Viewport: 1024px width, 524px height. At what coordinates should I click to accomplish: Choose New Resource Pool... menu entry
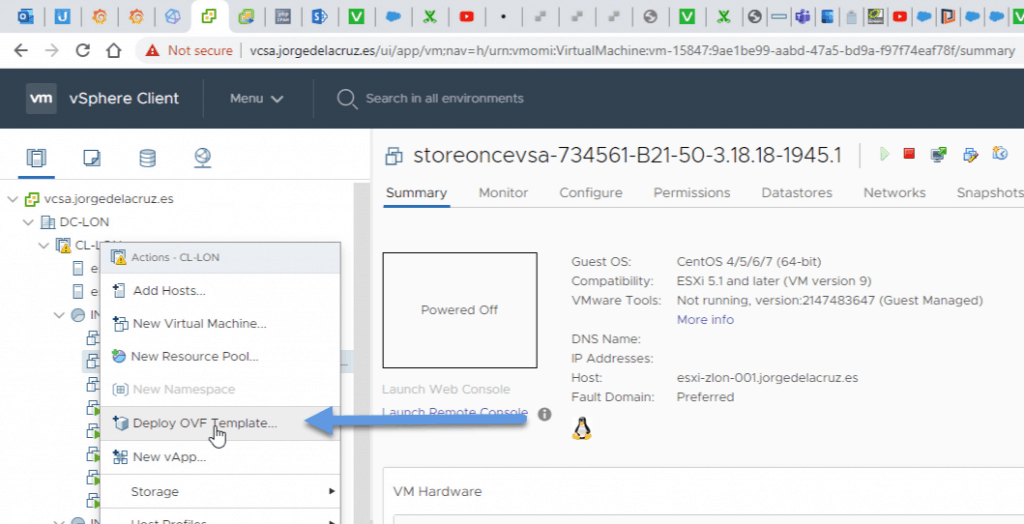pos(220,357)
